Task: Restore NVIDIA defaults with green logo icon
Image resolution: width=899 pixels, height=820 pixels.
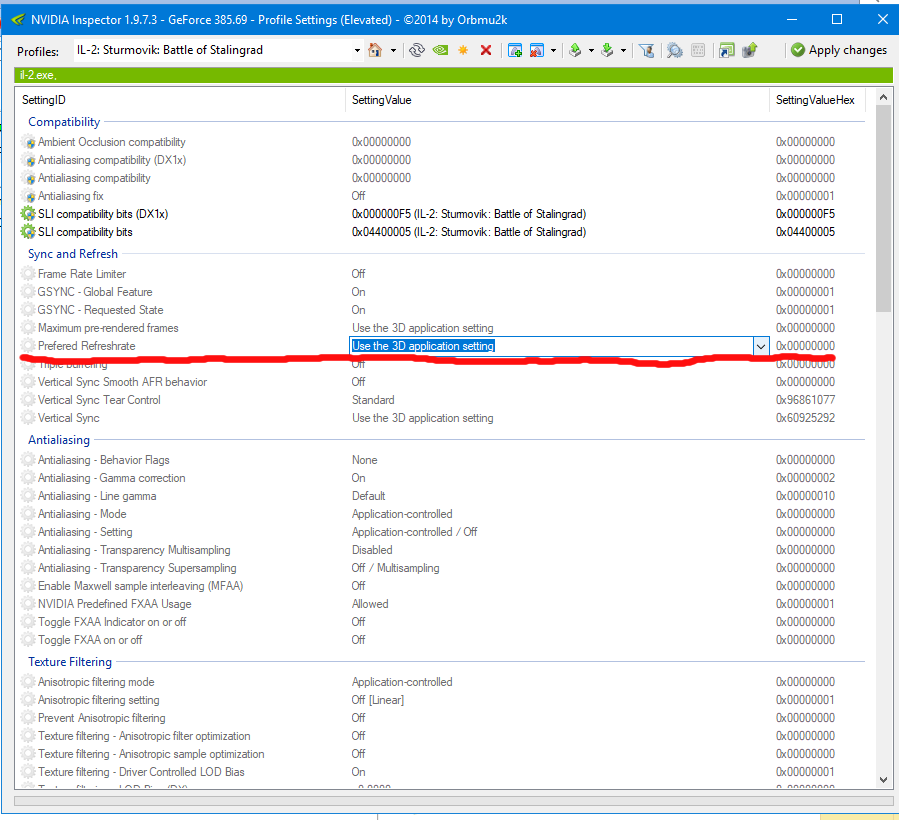Action: [440, 50]
